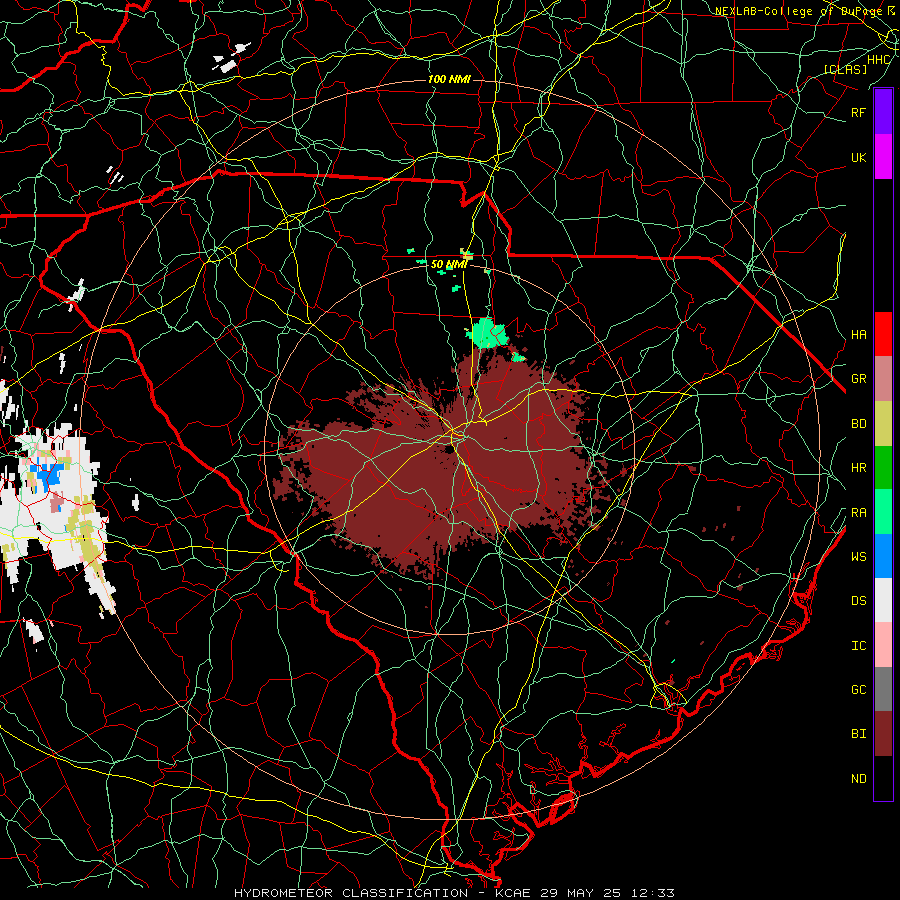Pick the light pink IC legend swatch

pyautogui.click(x=883, y=645)
